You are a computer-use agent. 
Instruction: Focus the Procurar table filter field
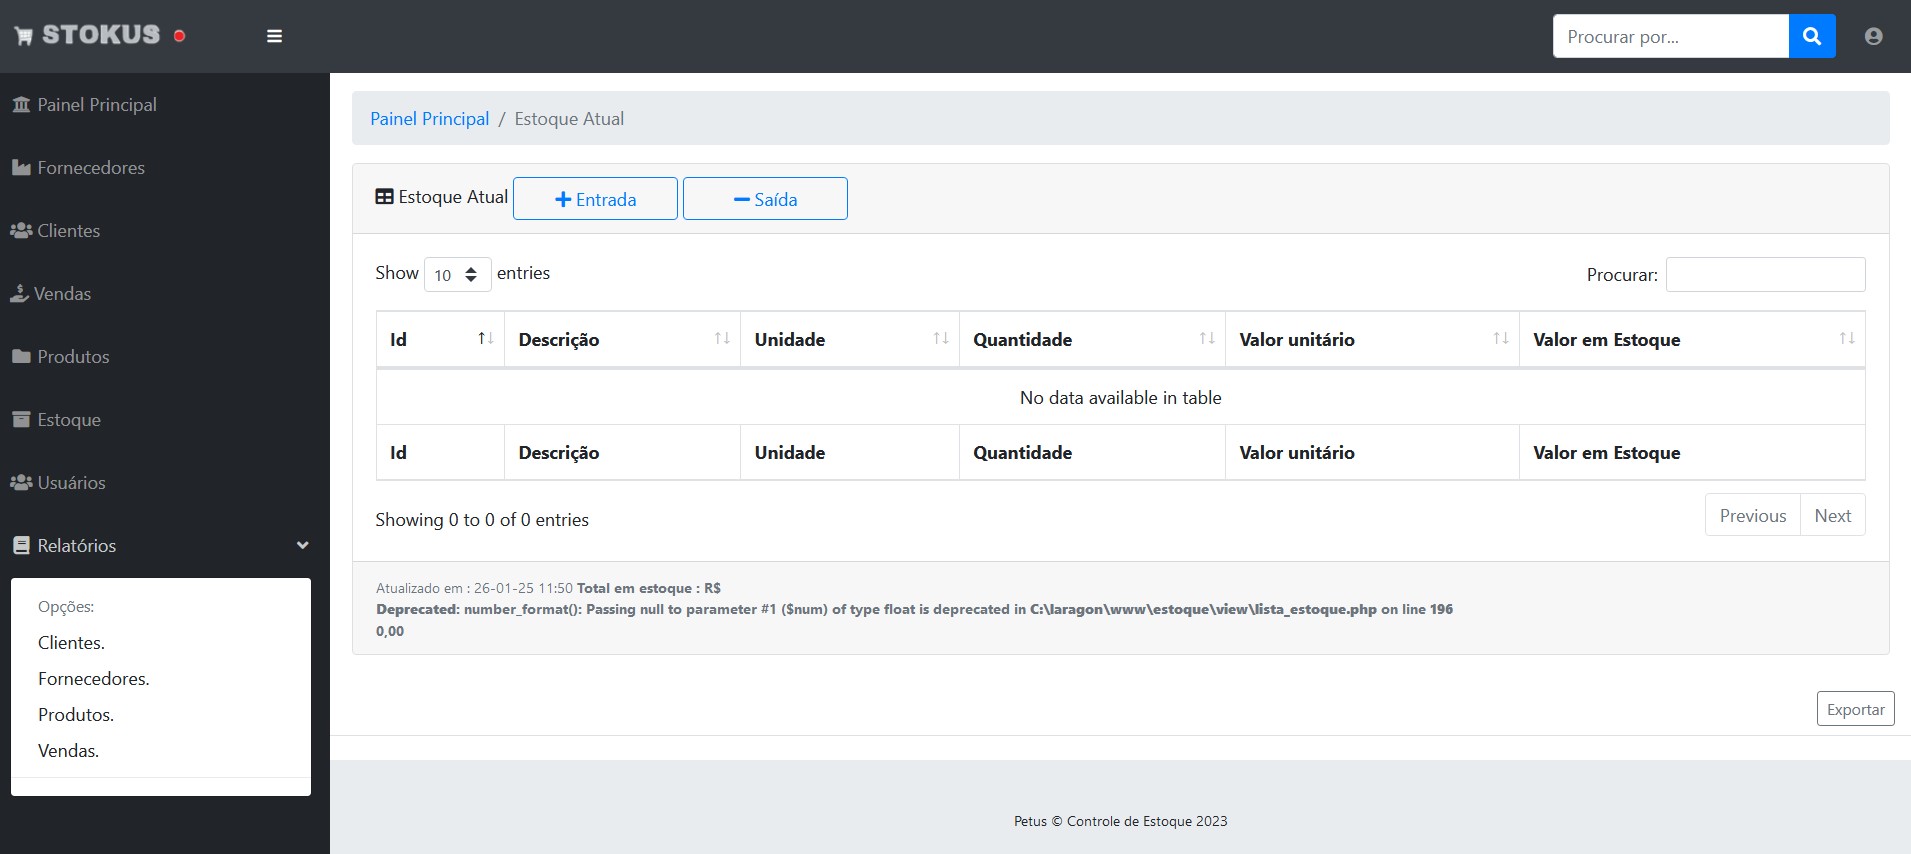(x=1765, y=275)
